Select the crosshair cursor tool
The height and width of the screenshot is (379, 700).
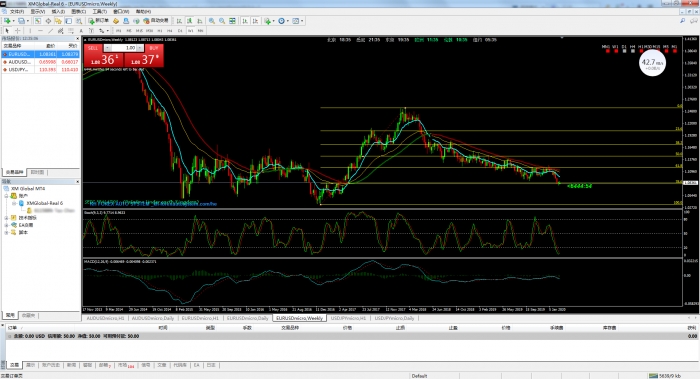[x=17, y=31]
